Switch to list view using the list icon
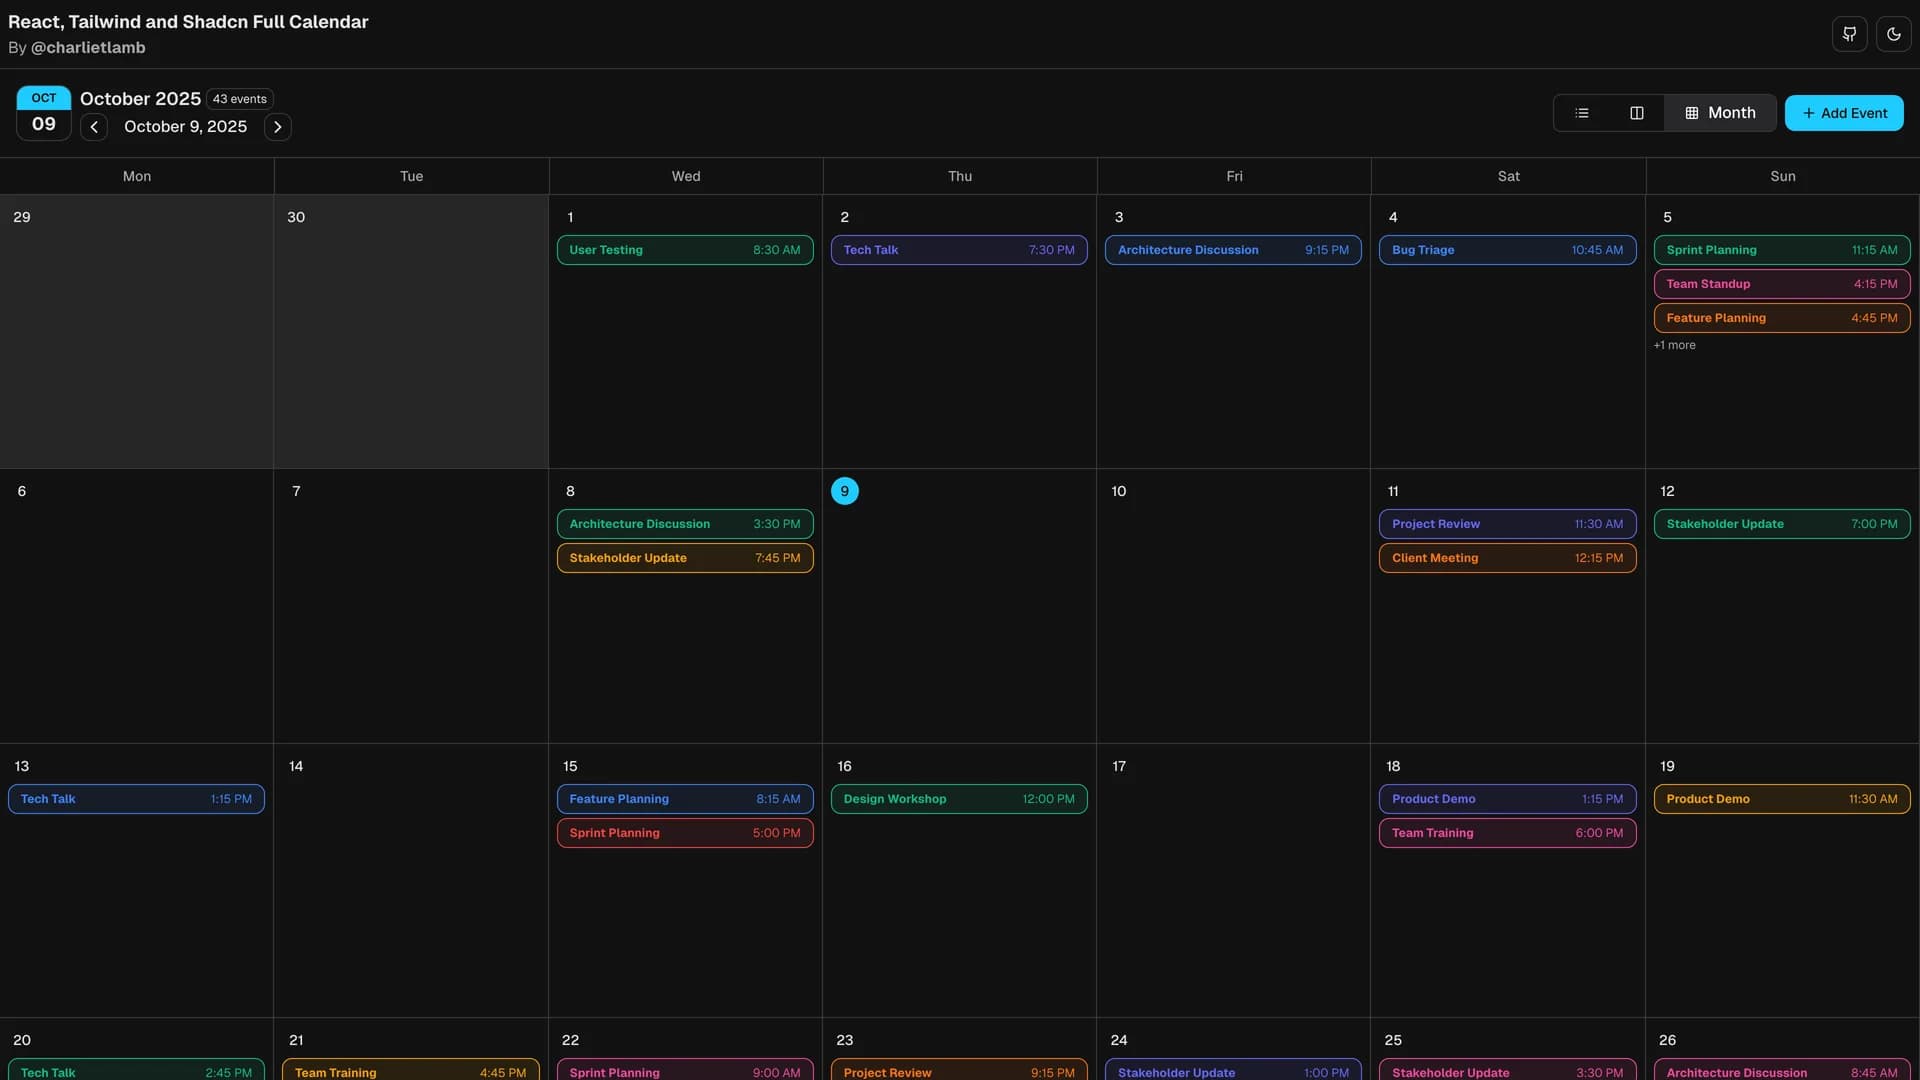Viewport: 1920px width, 1080px height. tap(1581, 112)
